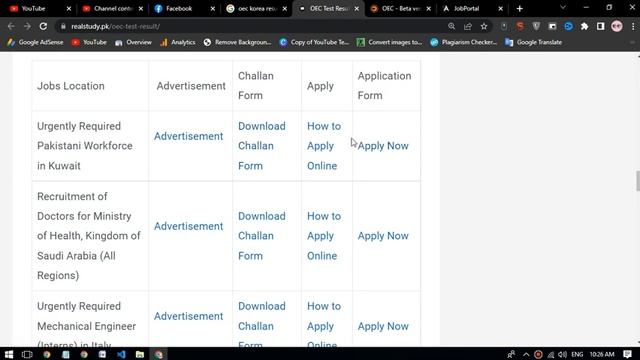Open the tab search dropdown arrow
This screenshot has width=640, height=360.
point(563,8)
